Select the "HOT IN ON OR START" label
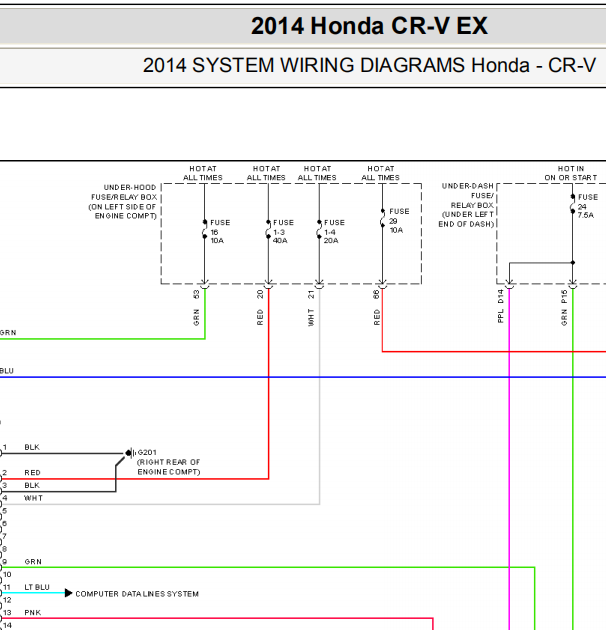The width and height of the screenshot is (606, 630). coord(571,173)
